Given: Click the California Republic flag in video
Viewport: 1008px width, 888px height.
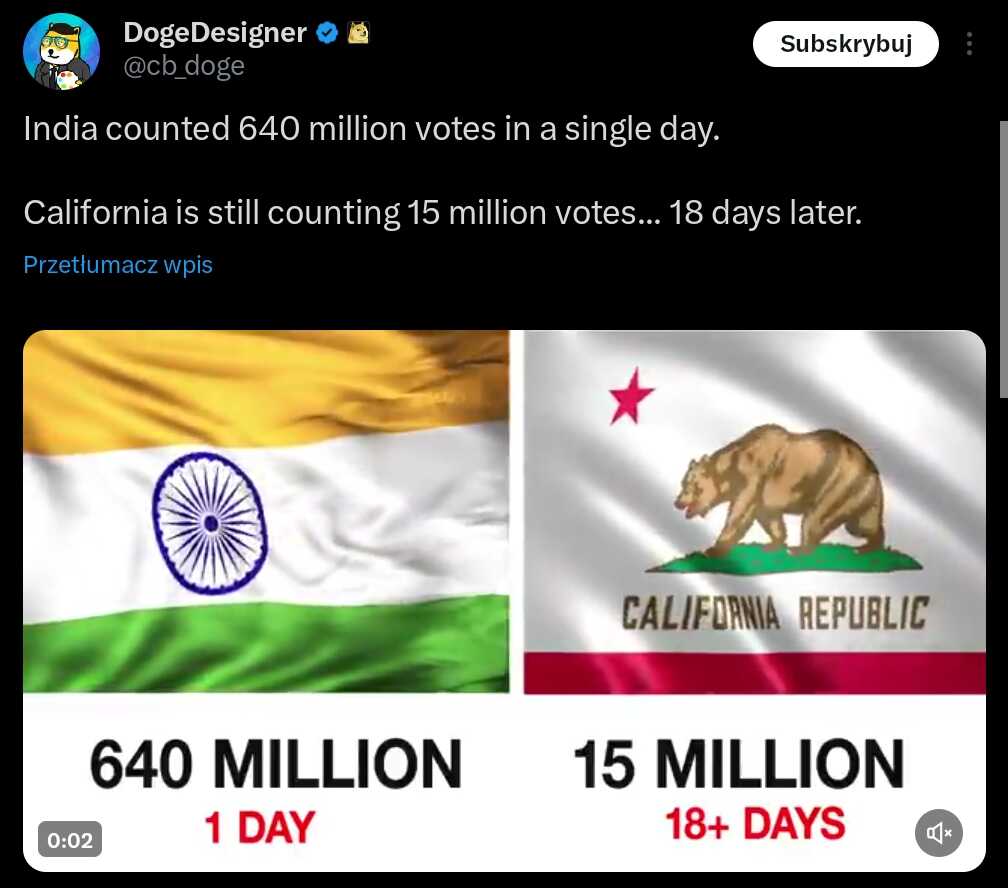Looking at the screenshot, I should point(755,512).
